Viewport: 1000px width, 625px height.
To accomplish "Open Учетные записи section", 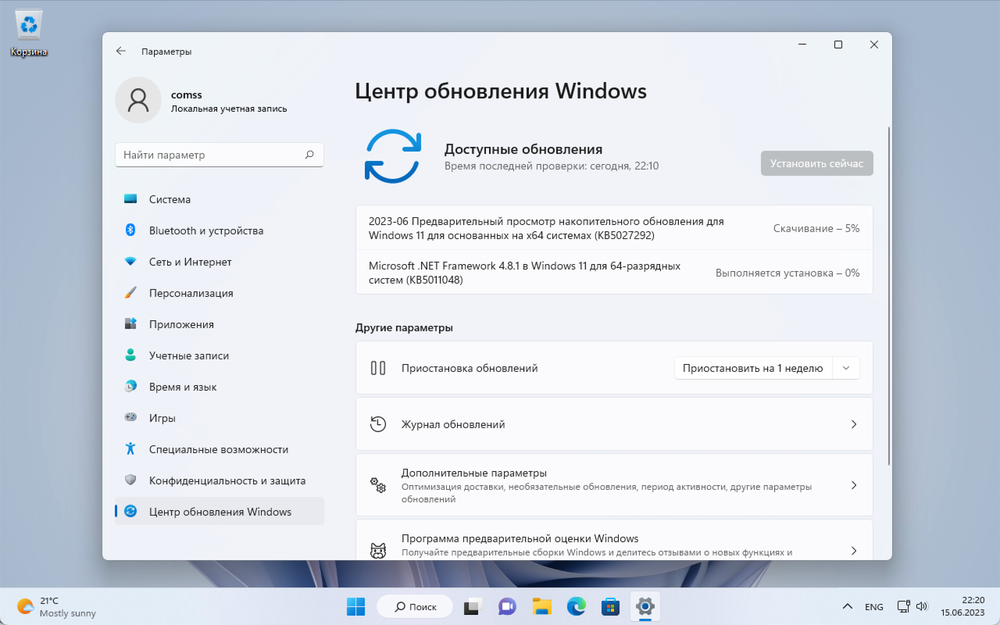I will pyautogui.click(x=219, y=355).
